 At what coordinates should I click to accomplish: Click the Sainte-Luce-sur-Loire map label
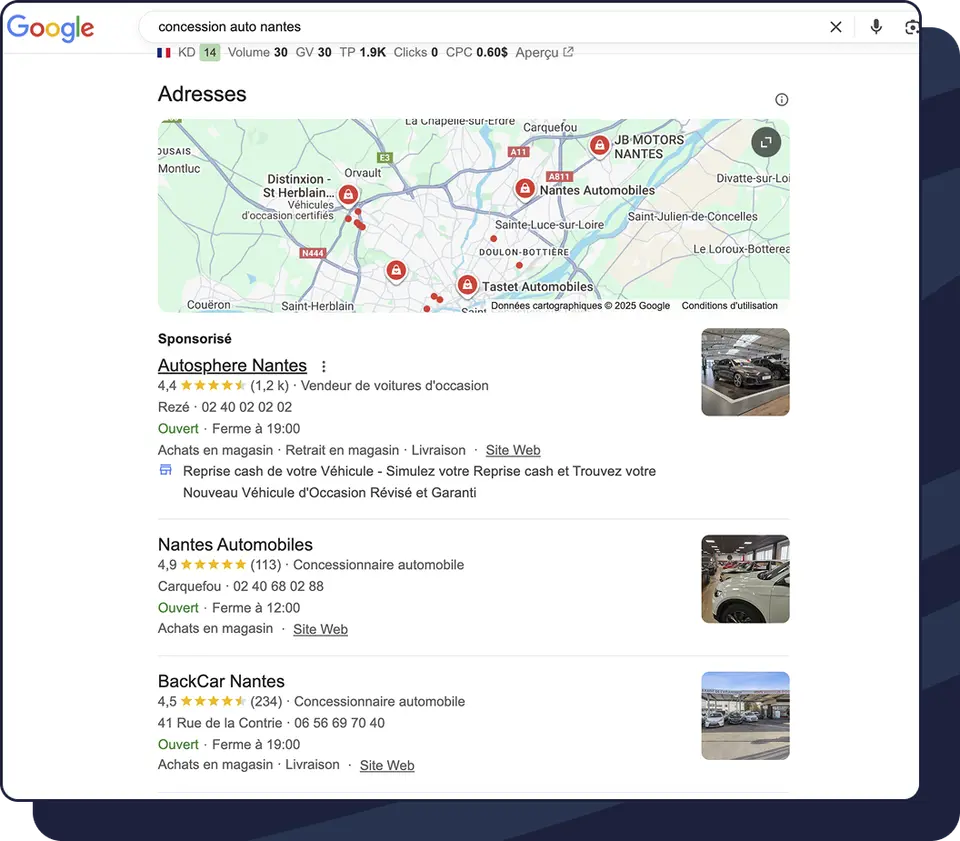coord(549,225)
